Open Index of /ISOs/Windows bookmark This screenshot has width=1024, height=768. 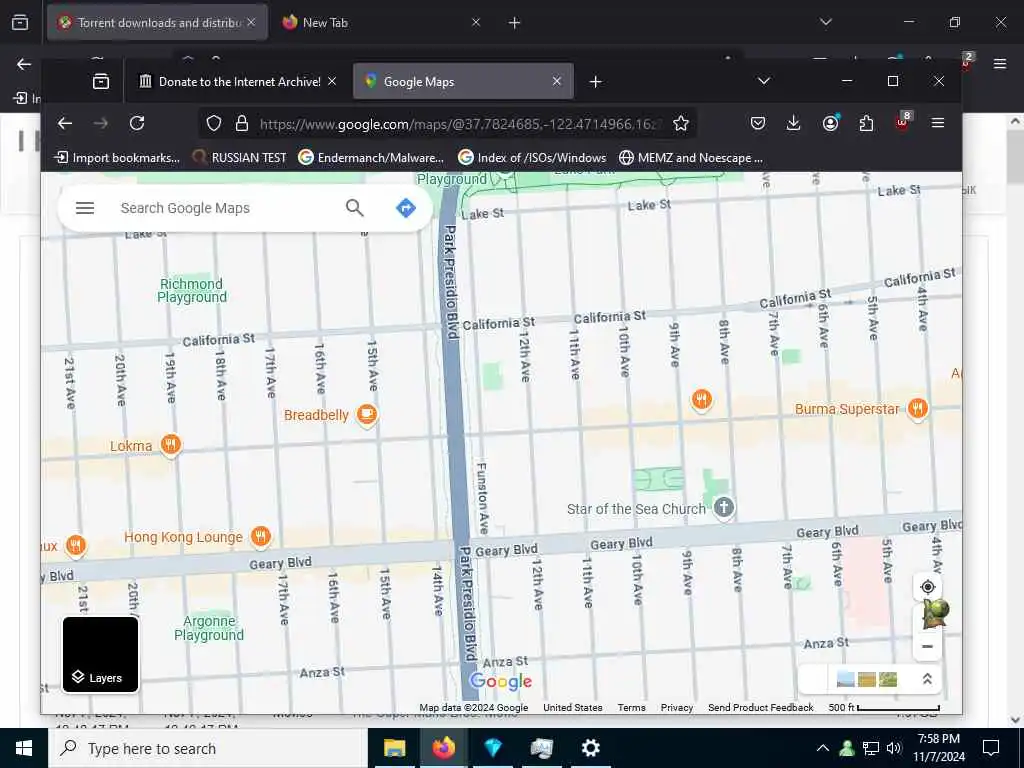532,157
